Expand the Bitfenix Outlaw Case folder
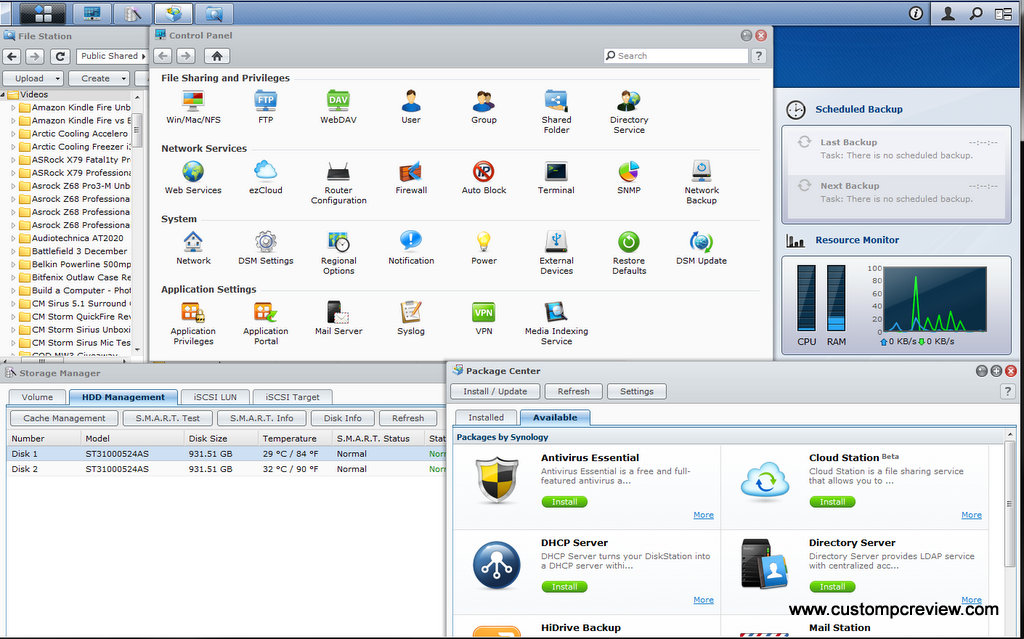The width and height of the screenshot is (1024, 639). click(13, 278)
